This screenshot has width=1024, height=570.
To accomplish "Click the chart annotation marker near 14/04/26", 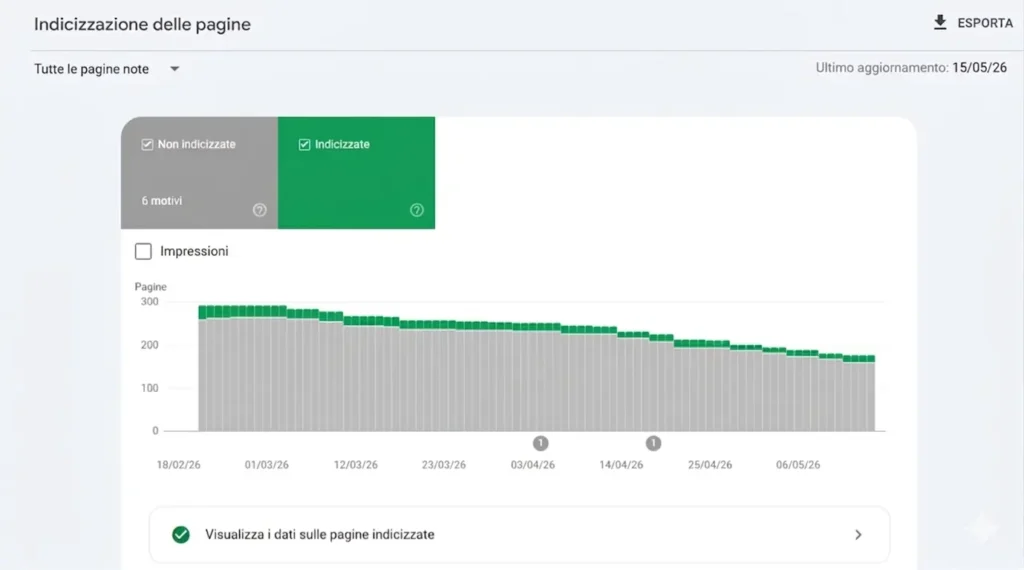I will click(653, 443).
